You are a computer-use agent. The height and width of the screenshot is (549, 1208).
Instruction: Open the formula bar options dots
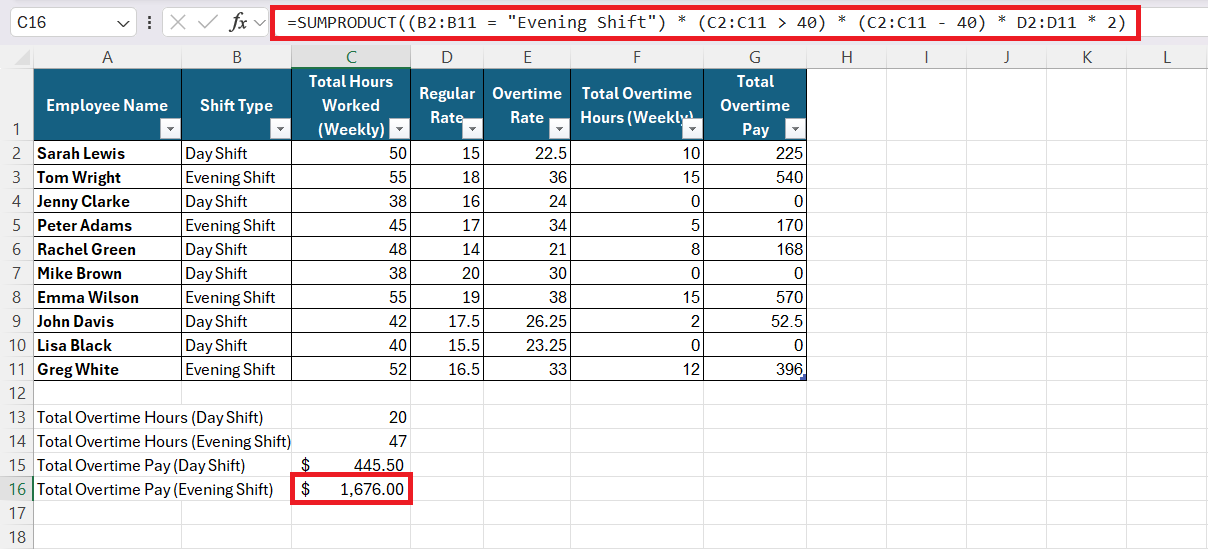pyautogui.click(x=149, y=22)
